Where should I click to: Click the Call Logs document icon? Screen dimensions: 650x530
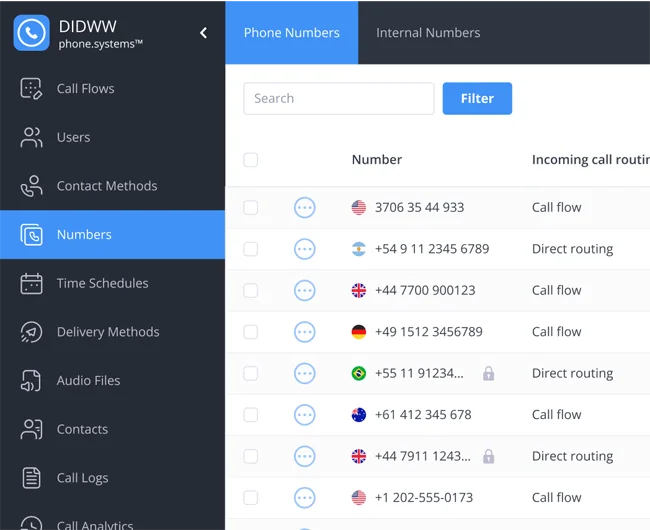click(31, 478)
